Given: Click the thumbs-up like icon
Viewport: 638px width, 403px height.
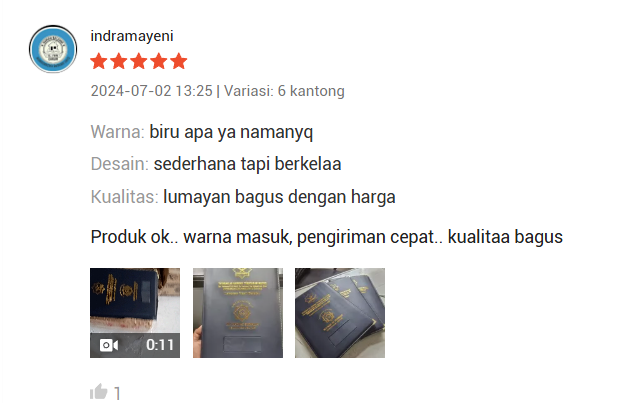Looking at the screenshot, I should (x=98, y=392).
